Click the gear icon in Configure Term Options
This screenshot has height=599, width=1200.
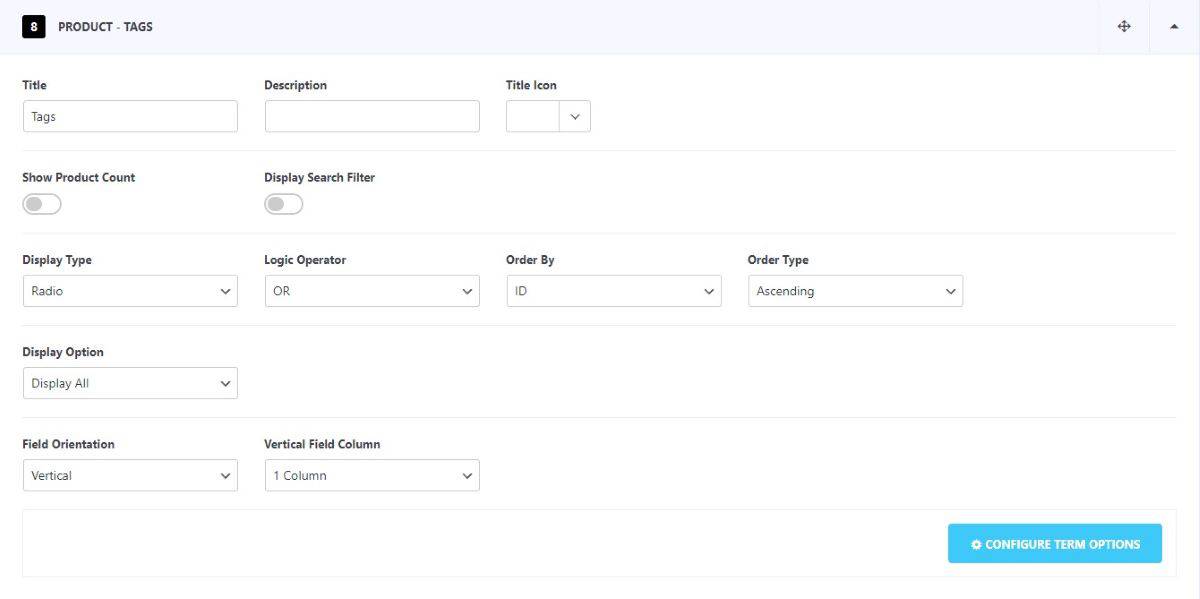tap(976, 545)
